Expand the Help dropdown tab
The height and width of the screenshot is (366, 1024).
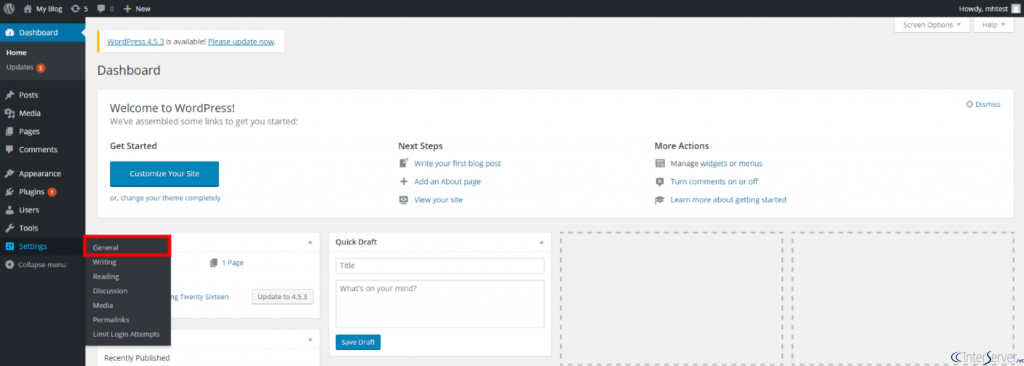993,25
